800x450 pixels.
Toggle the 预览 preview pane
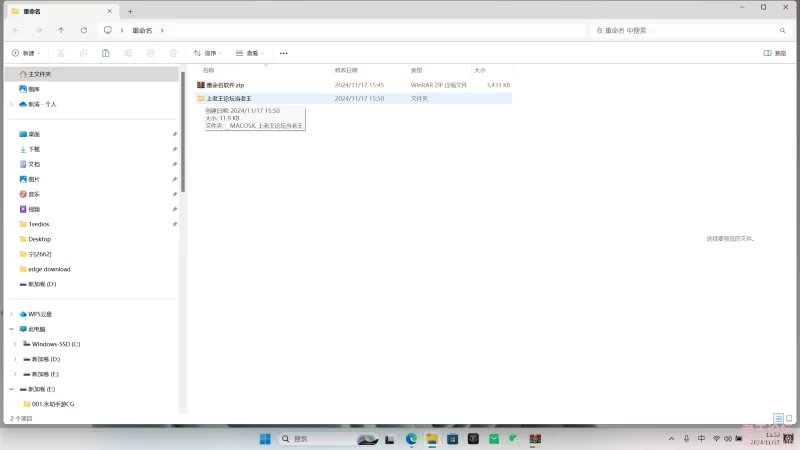(773, 53)
